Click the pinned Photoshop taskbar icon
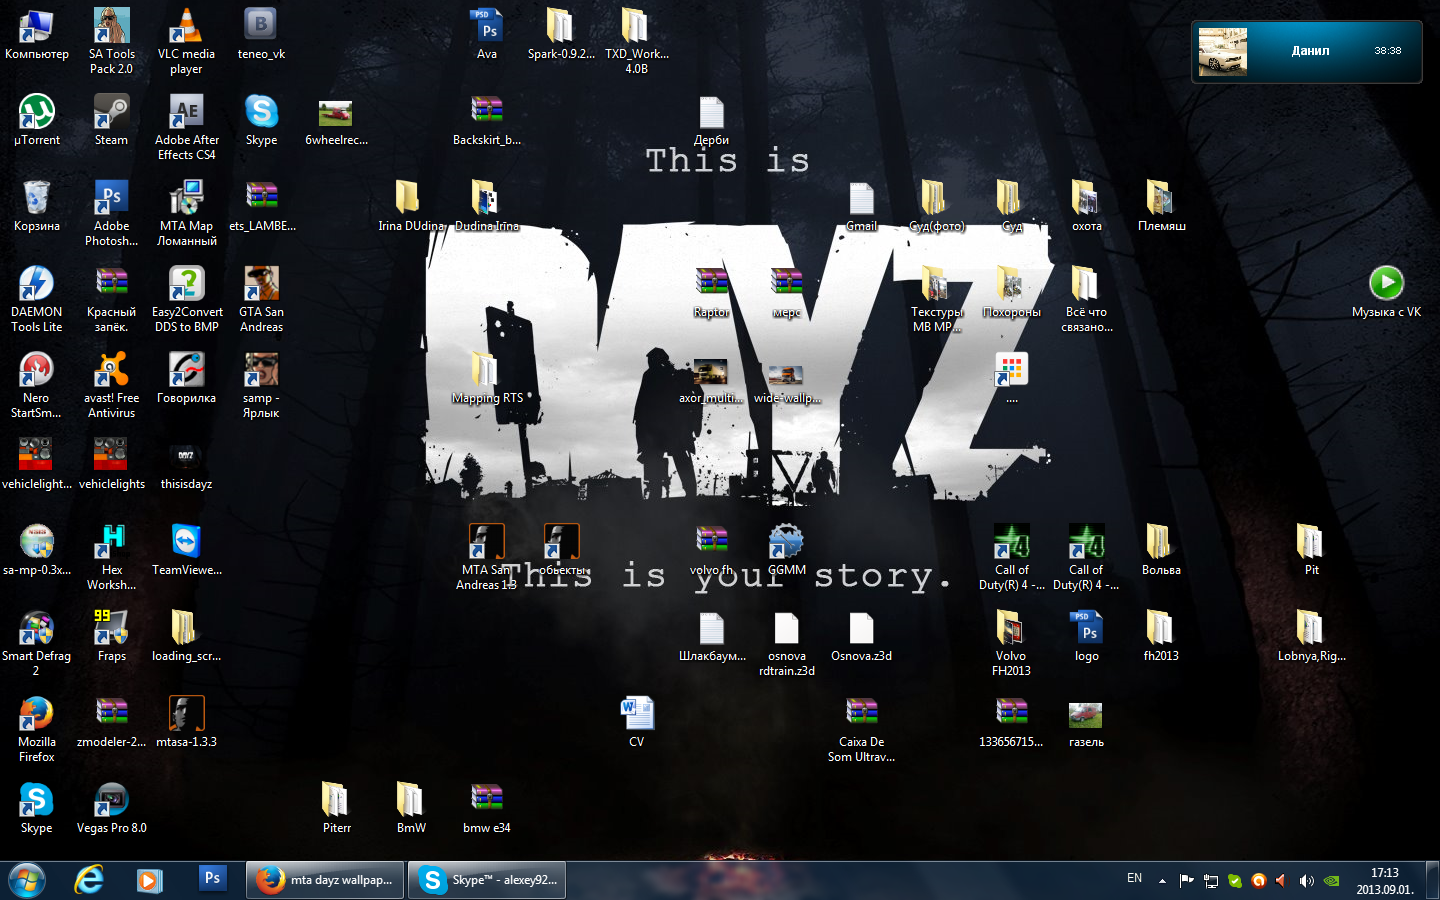Screen dimensions: 1440x900 [x=212, y=880]
